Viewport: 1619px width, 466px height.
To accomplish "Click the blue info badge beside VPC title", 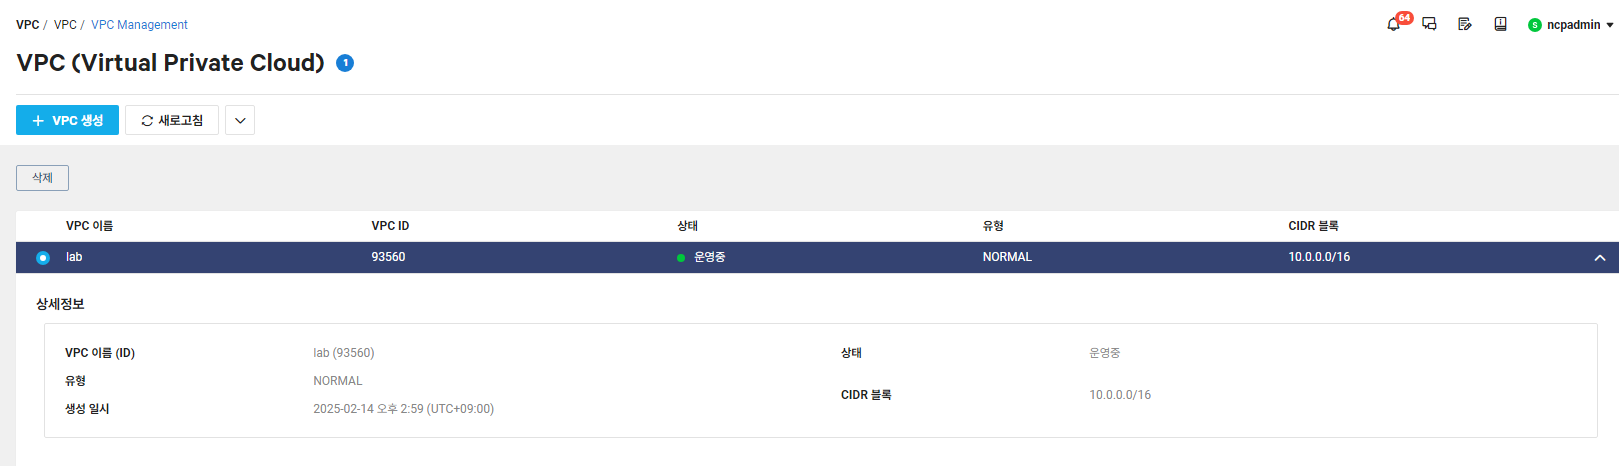I will [x=345, y=63].
